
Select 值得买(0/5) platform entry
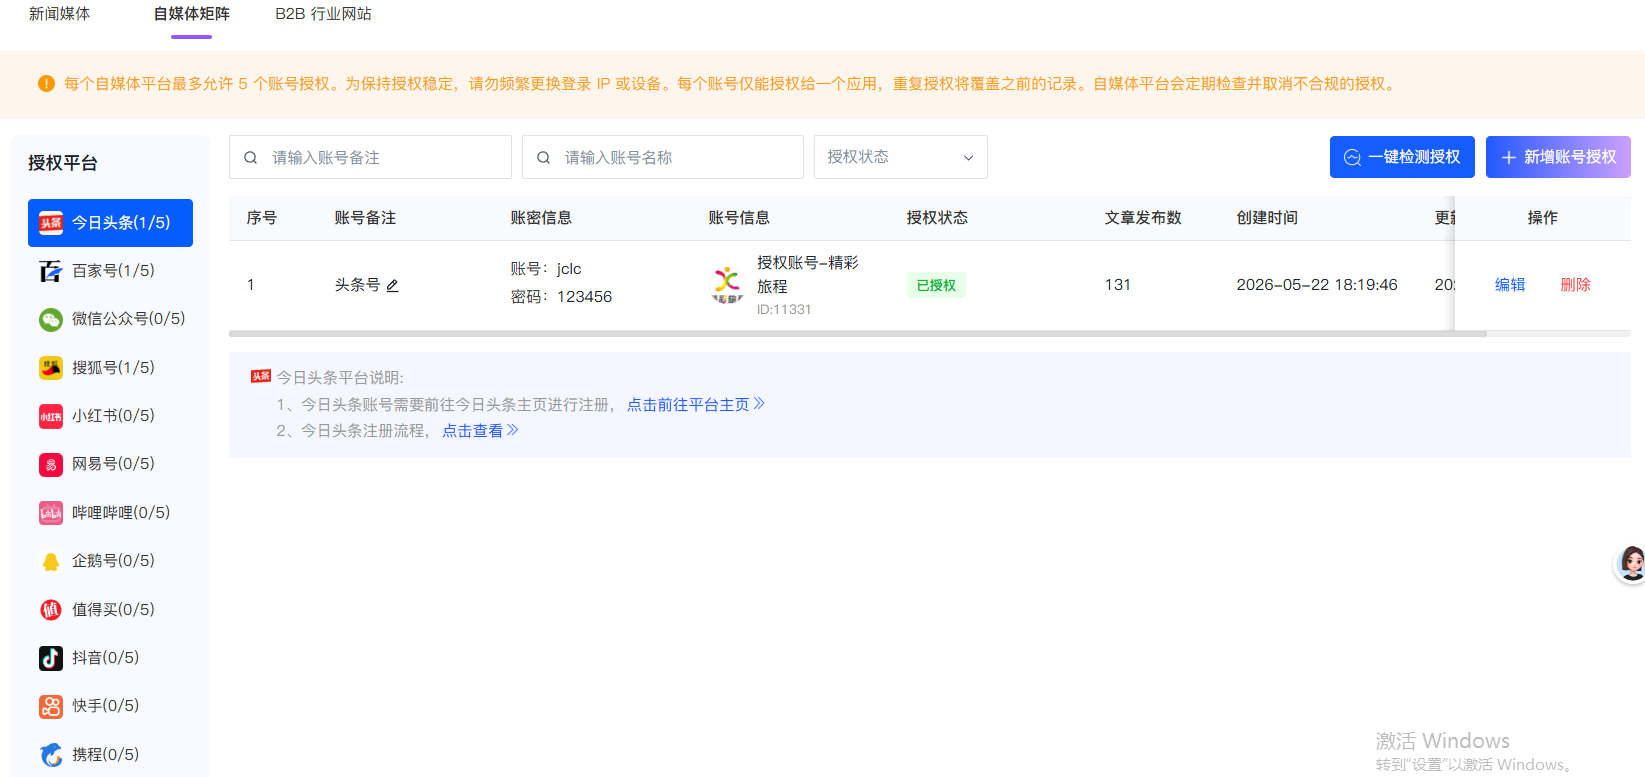click(110, 610)
